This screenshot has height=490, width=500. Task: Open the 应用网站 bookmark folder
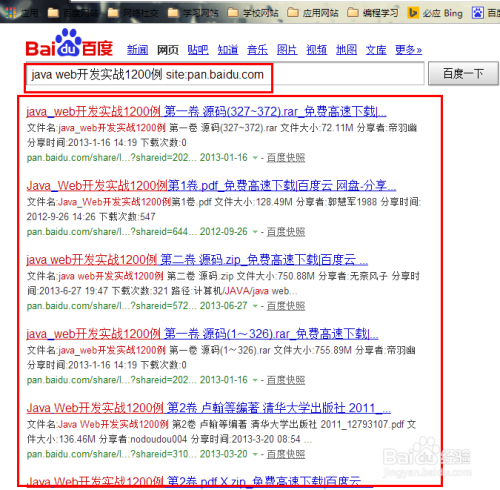pos(313,13)
